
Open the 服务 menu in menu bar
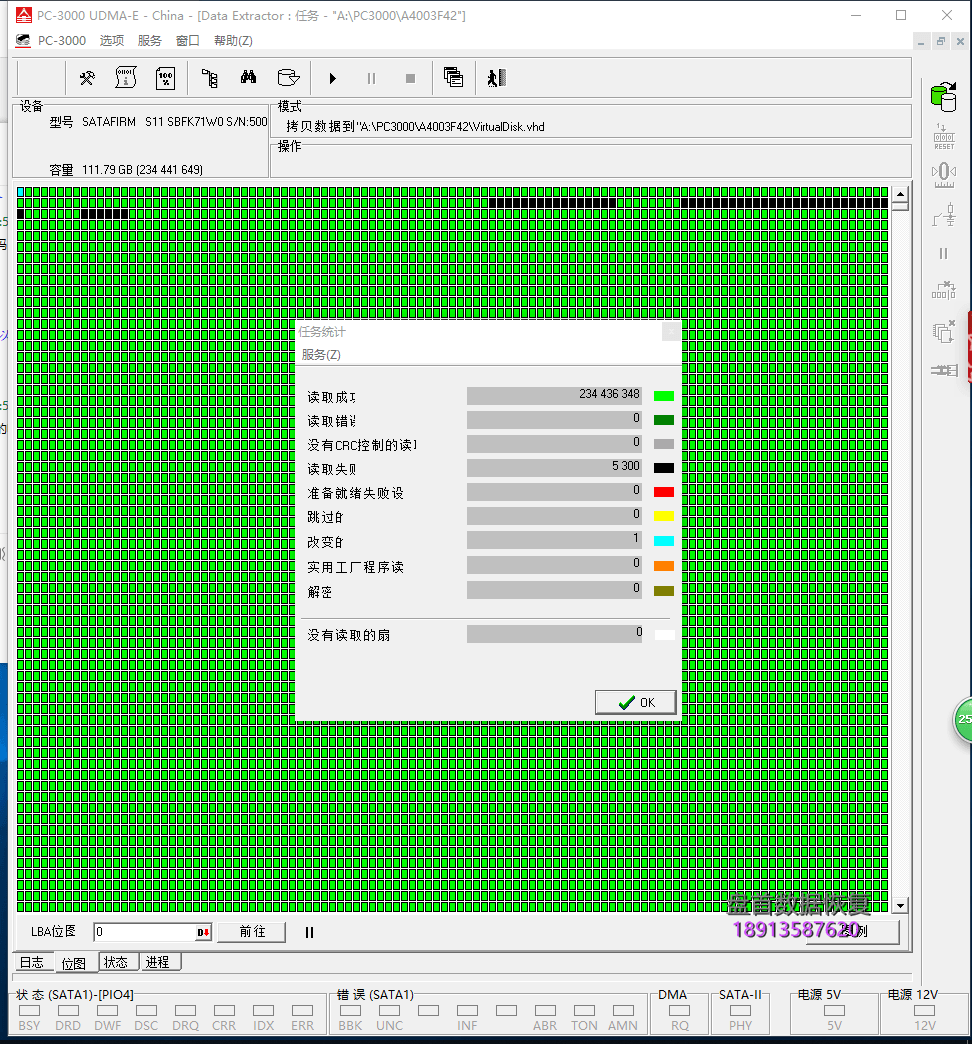[150, 41]
